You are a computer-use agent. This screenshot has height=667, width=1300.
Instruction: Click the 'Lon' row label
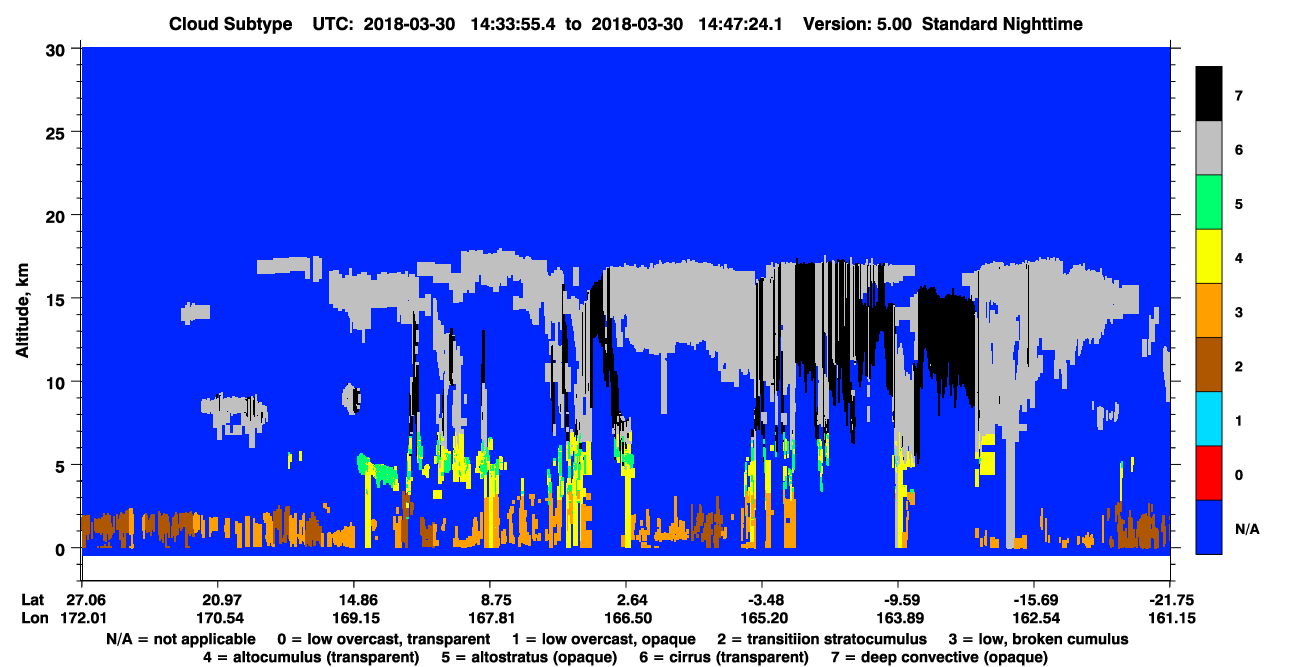(x=33, y=619)
